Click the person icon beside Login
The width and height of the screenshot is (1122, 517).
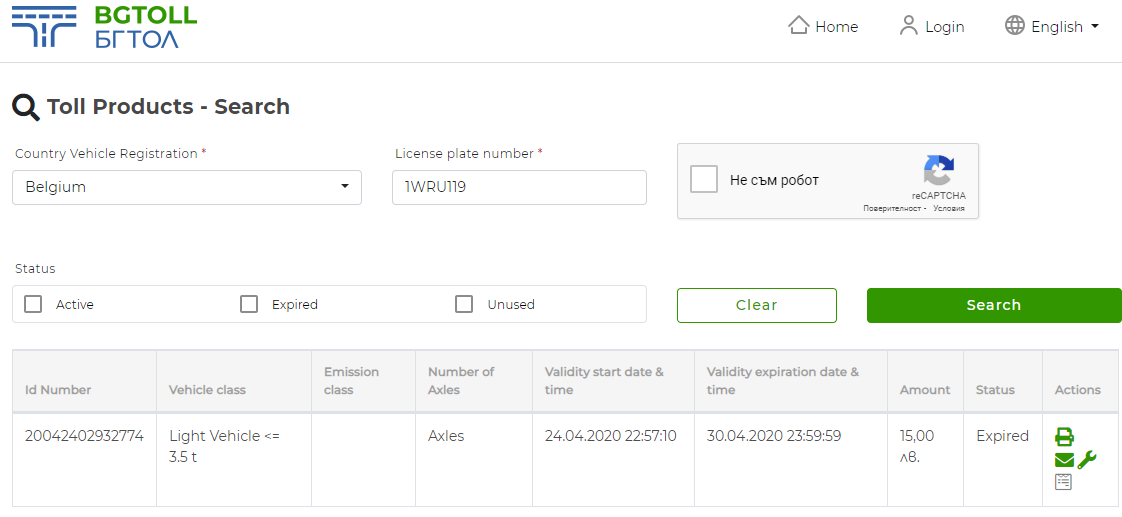click(x=908, y=26)
